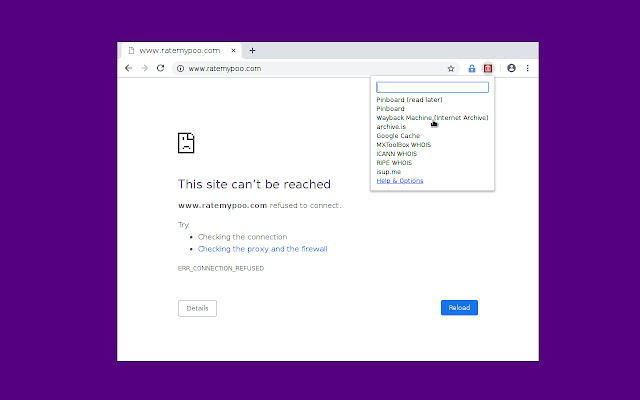Focus the popup search input field
The width and height of the screenshot is (640, 400).
click(432, 87)
